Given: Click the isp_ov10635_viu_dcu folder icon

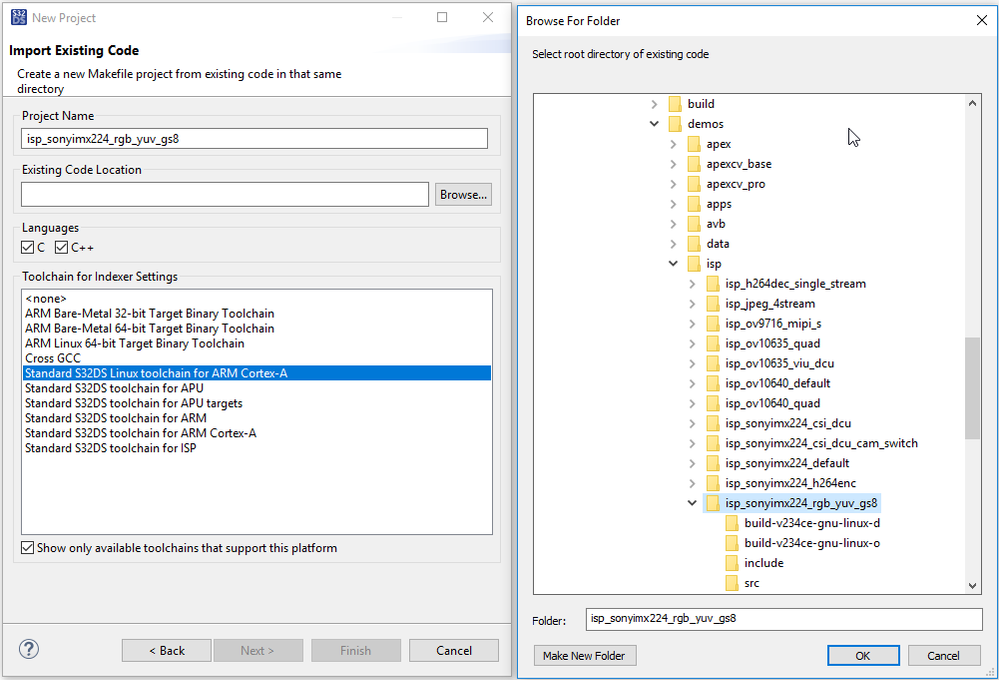Looking at the screenshot, I should point(713,363).
